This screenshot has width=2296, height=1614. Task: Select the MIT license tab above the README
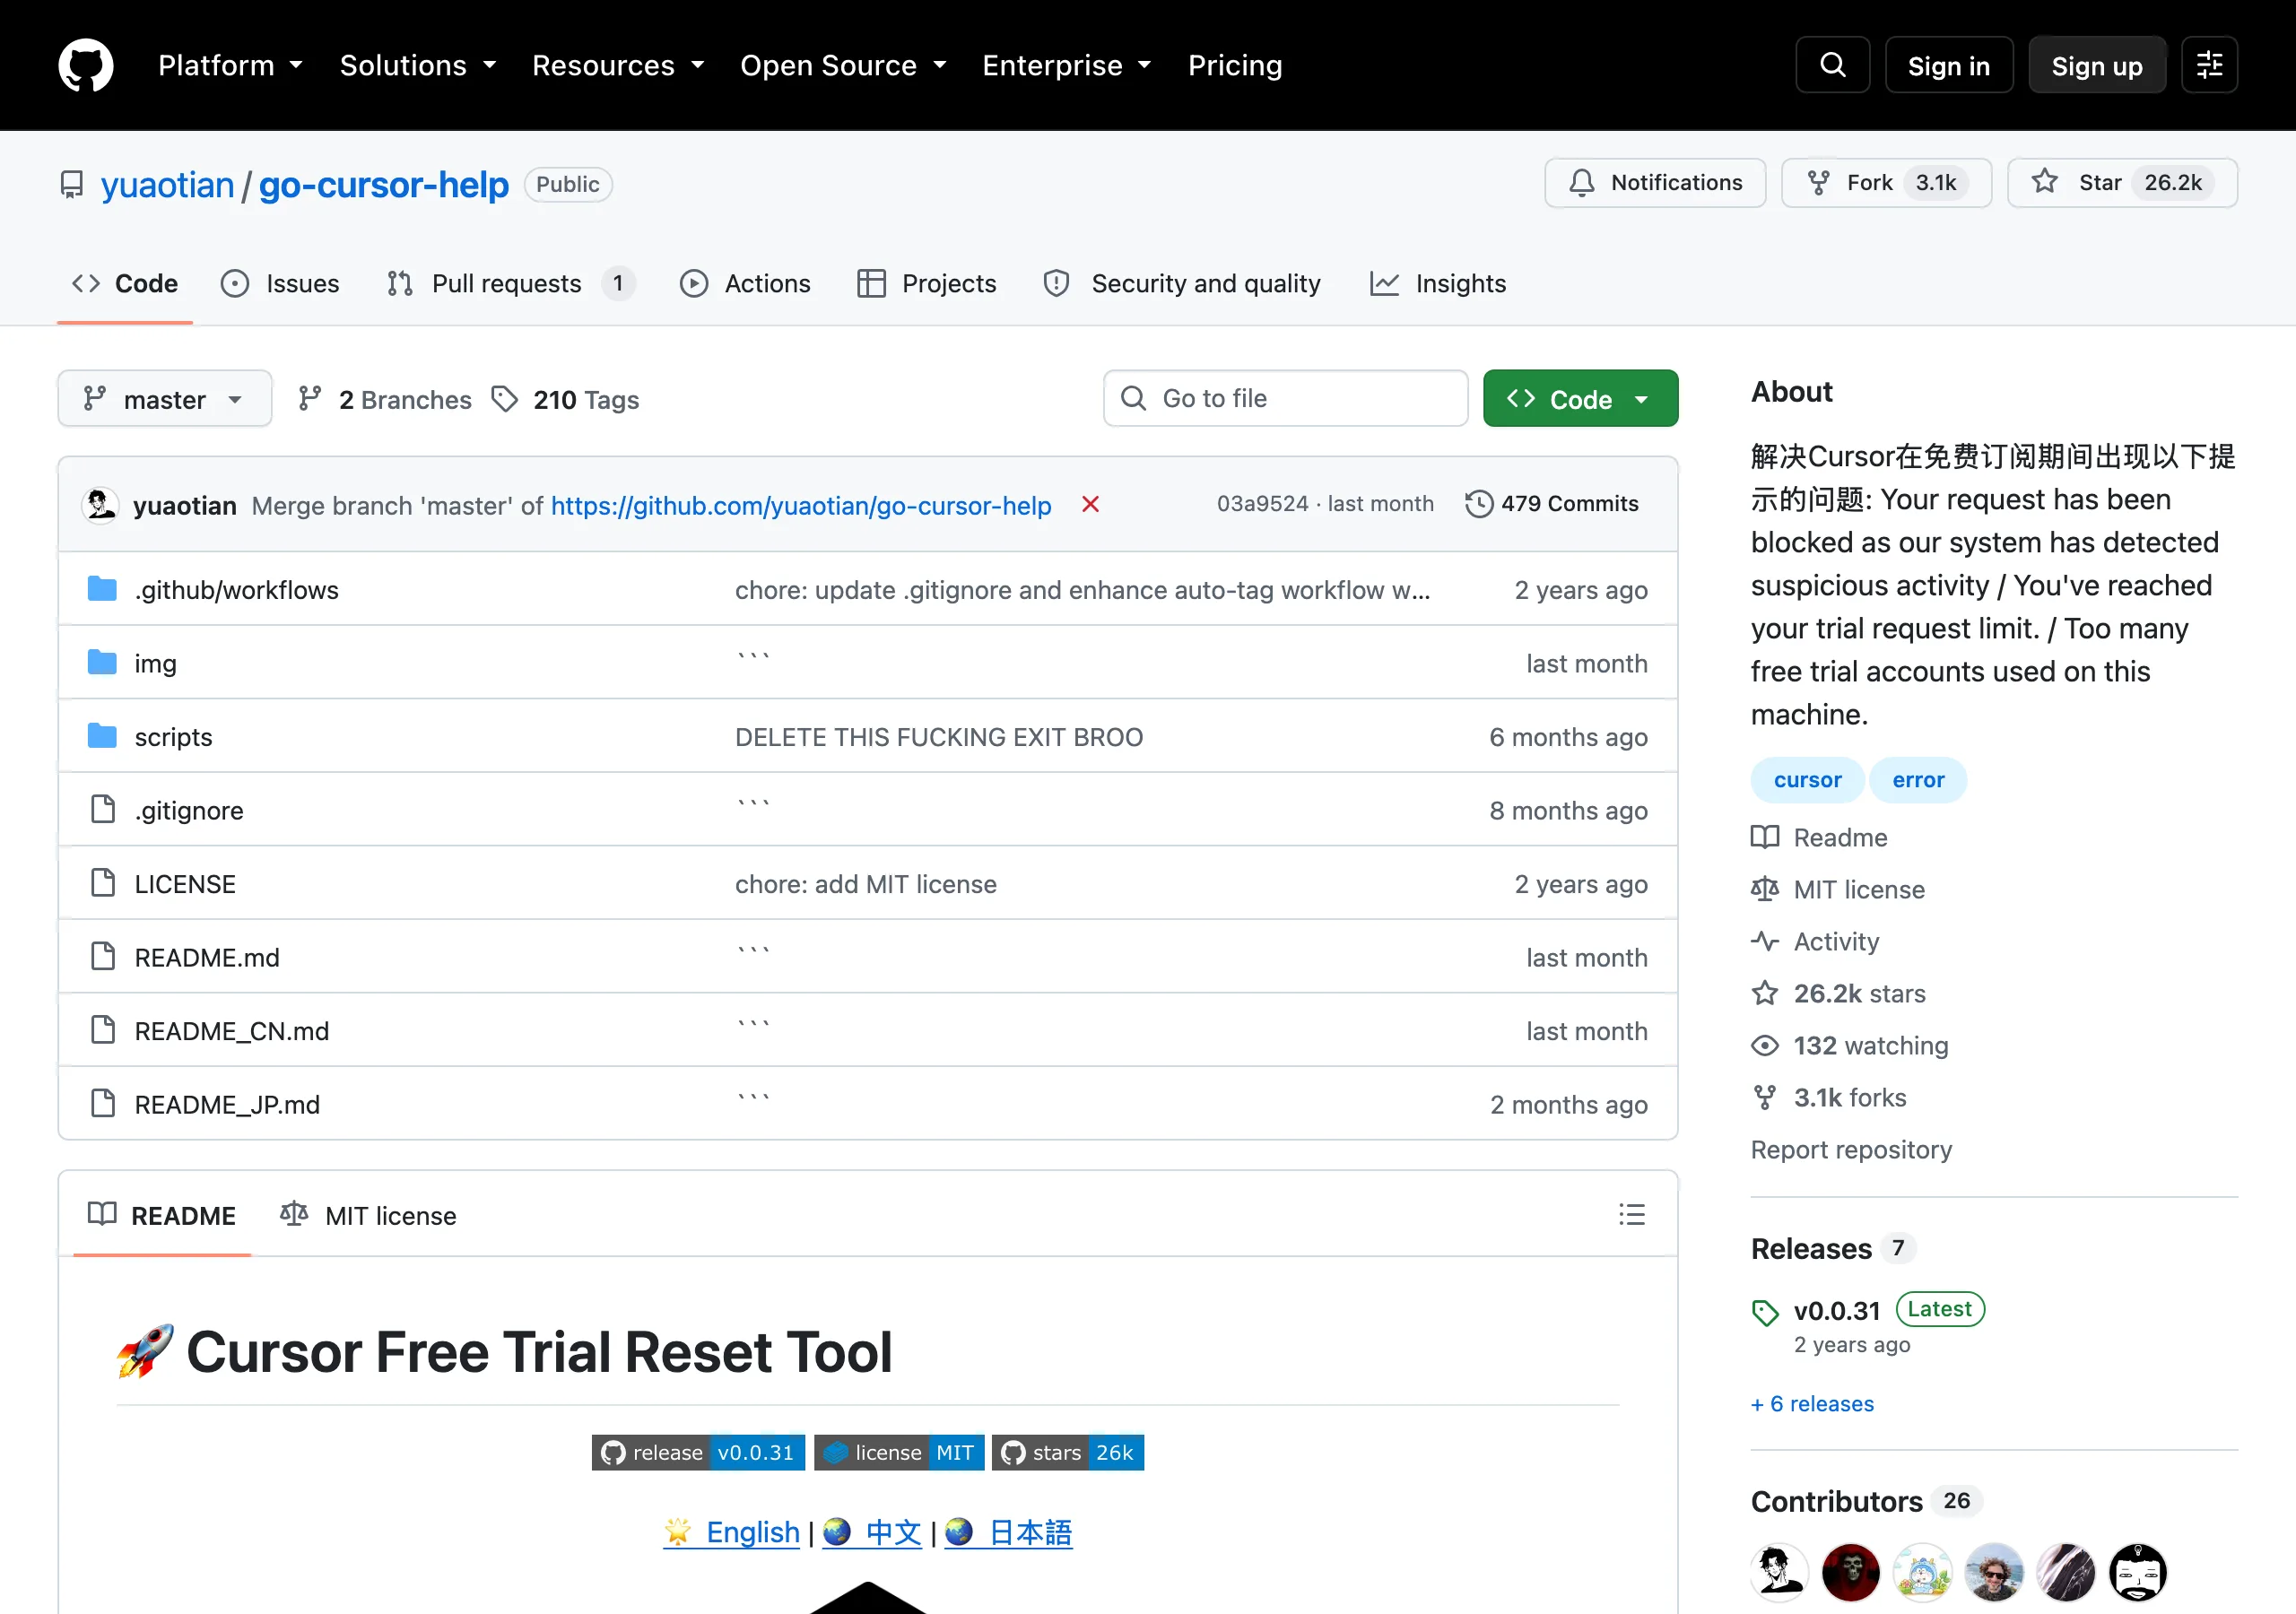369,1215
